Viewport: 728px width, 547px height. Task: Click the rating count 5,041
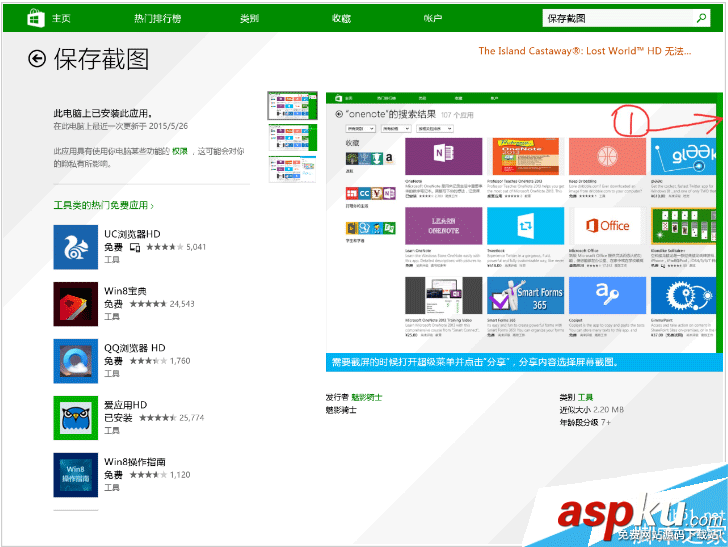point(196,247)
